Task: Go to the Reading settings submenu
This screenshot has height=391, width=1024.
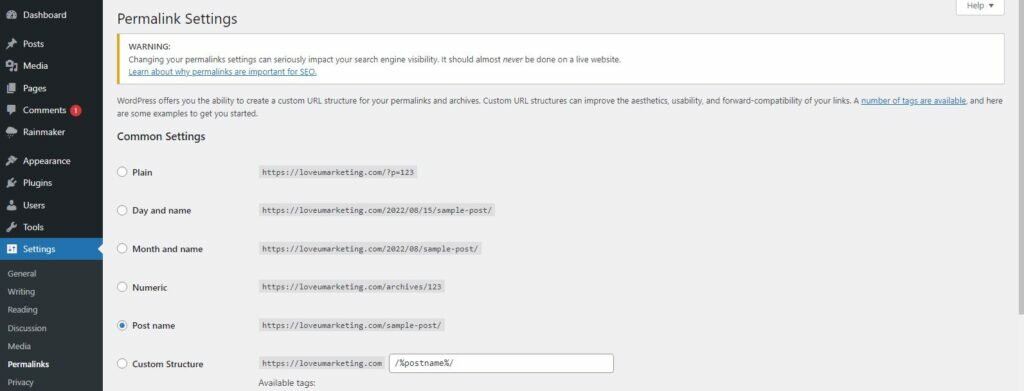Action: pyautogui.click(x=23, y=310)
